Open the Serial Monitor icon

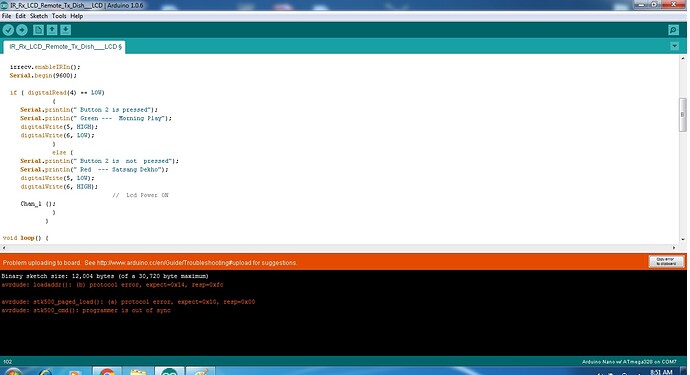tap(673, 30)
